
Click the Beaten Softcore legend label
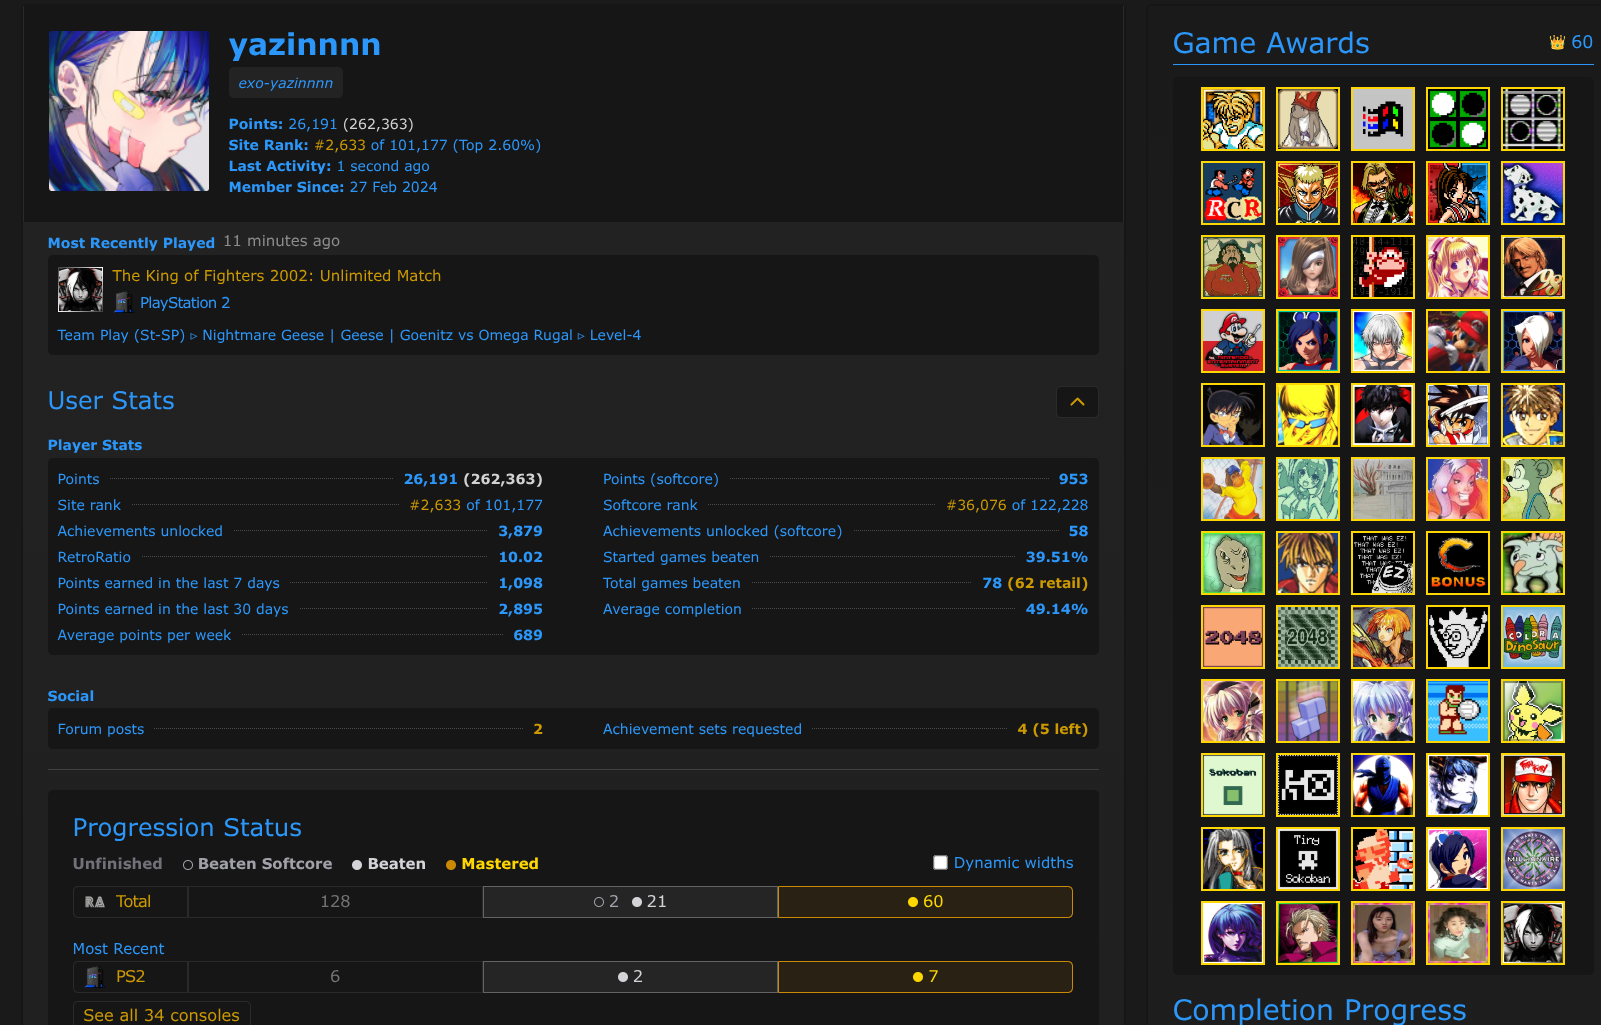[264, 864]
